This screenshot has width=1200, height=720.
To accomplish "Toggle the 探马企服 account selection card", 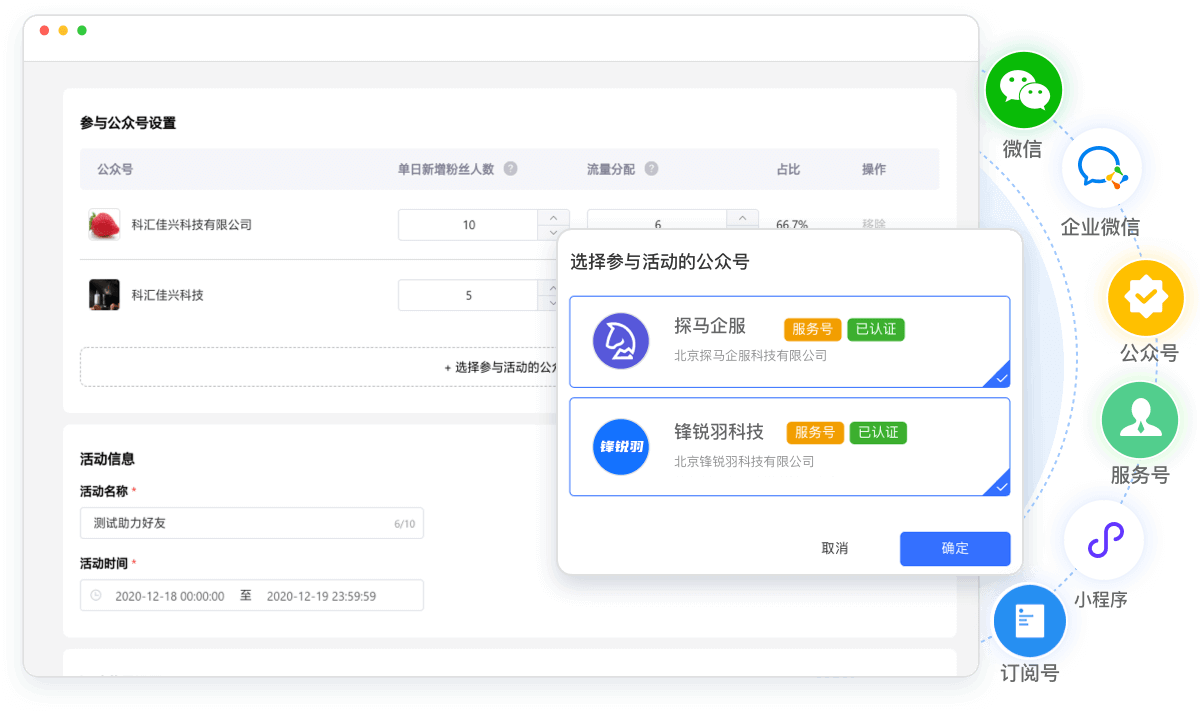I will pos(790,342).
